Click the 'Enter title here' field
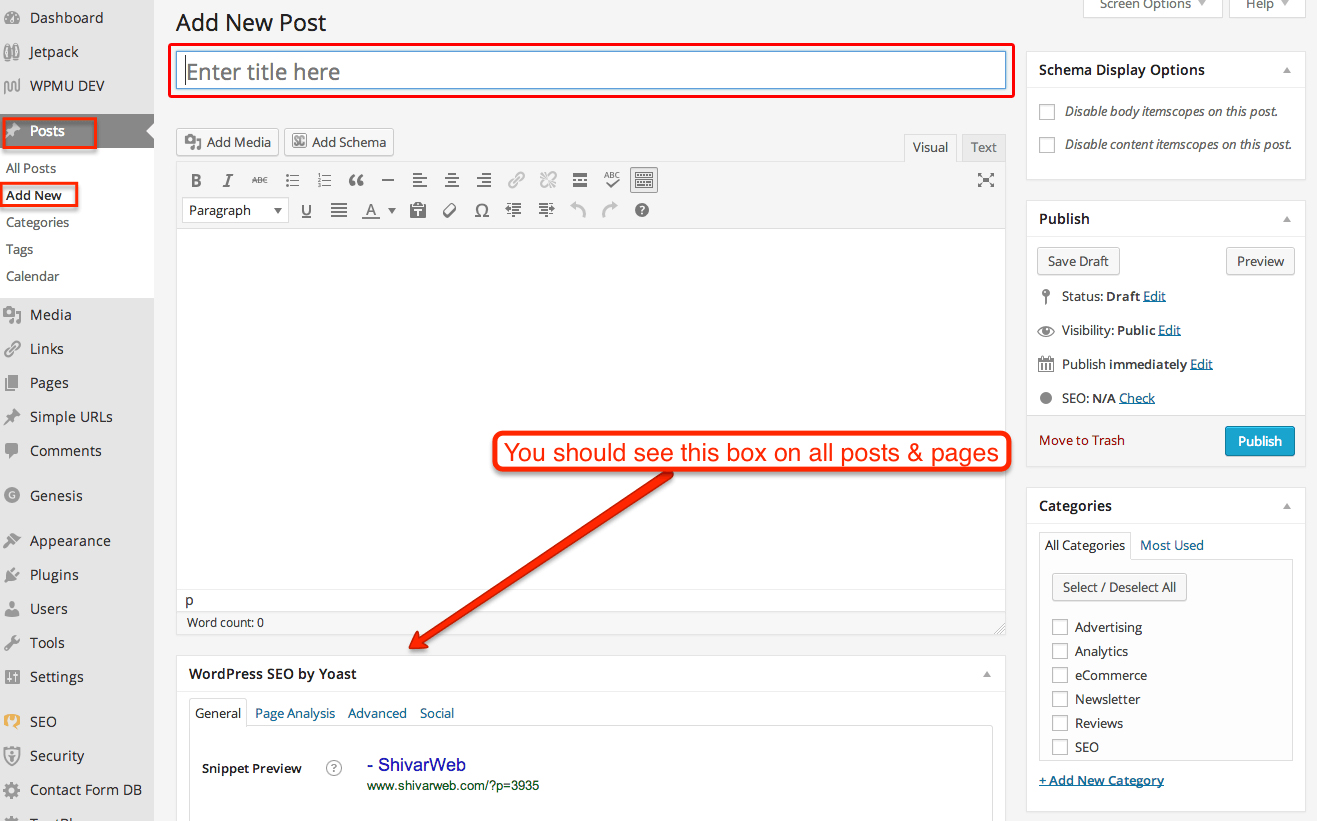Screen dimensions: 1317x821 pyautogui.click(x=591, y=71)
